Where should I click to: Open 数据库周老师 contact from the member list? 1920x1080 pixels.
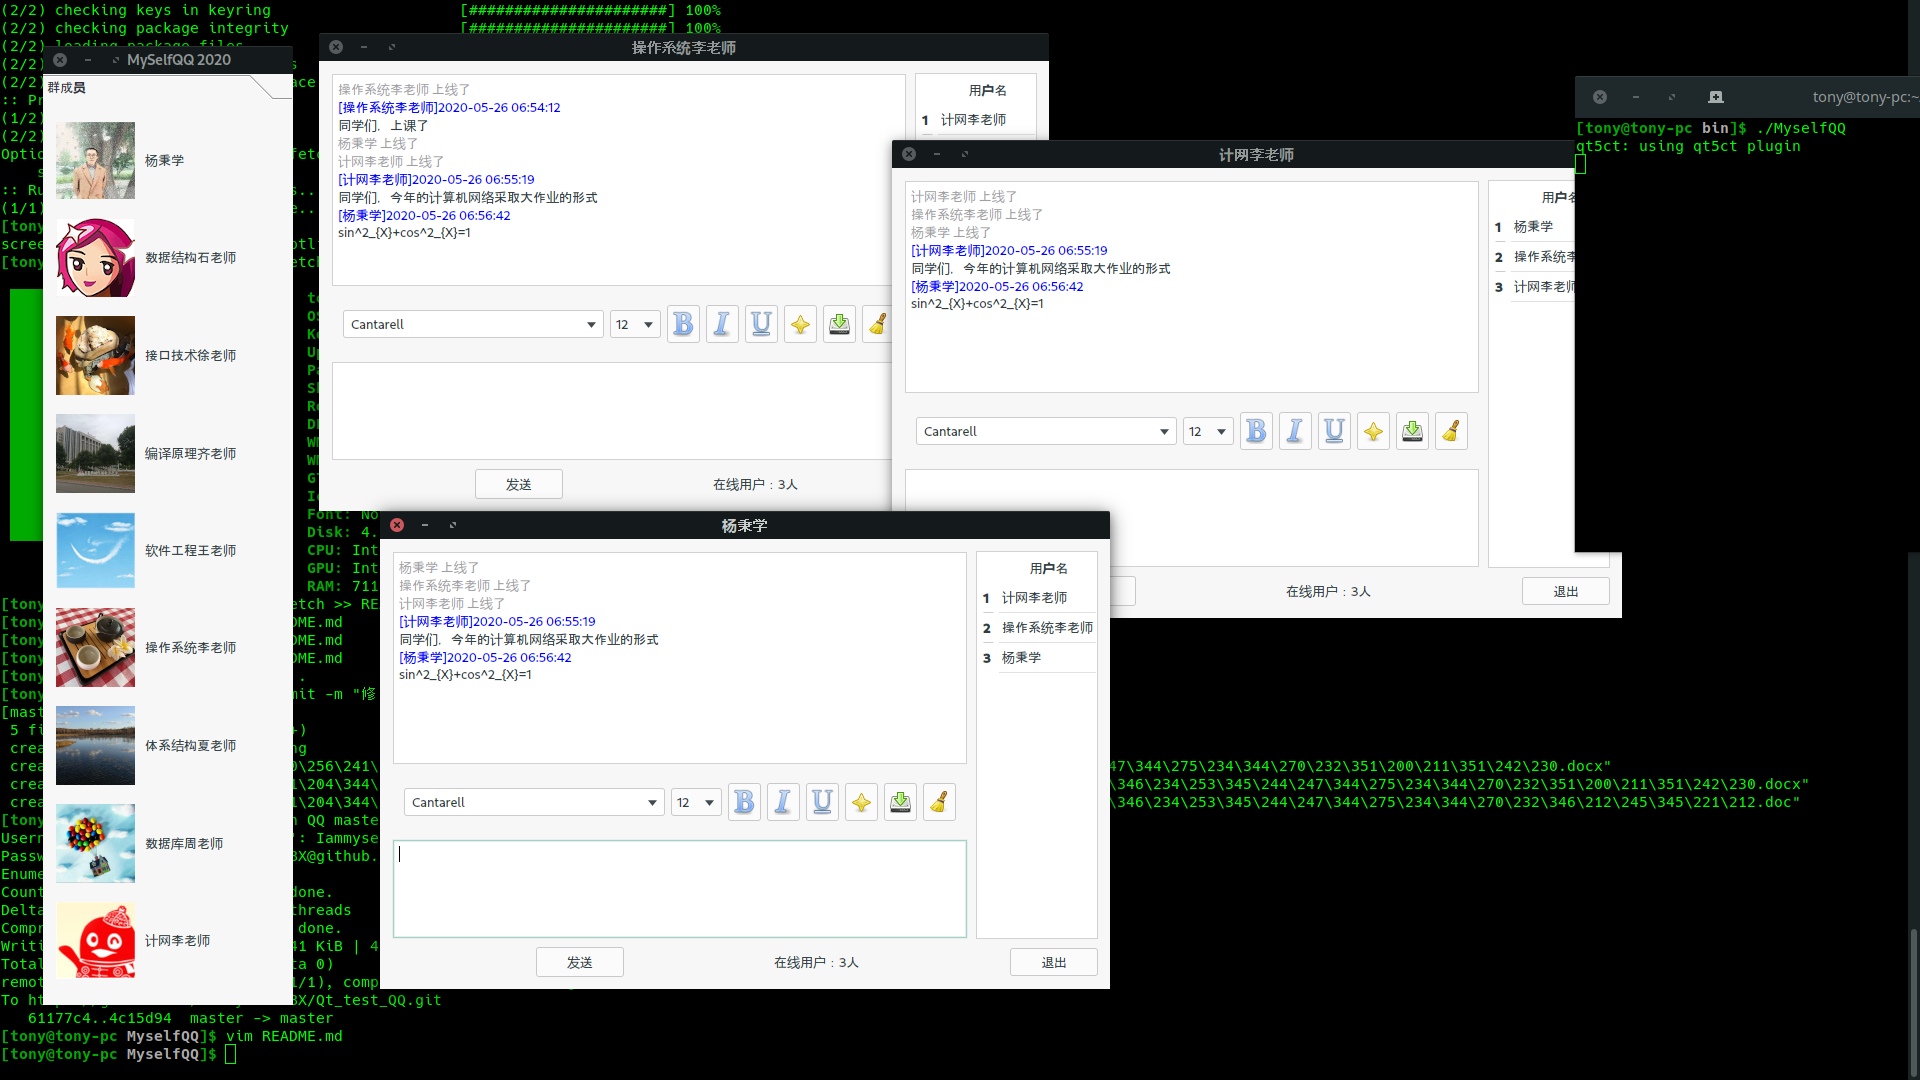(183, 843)
